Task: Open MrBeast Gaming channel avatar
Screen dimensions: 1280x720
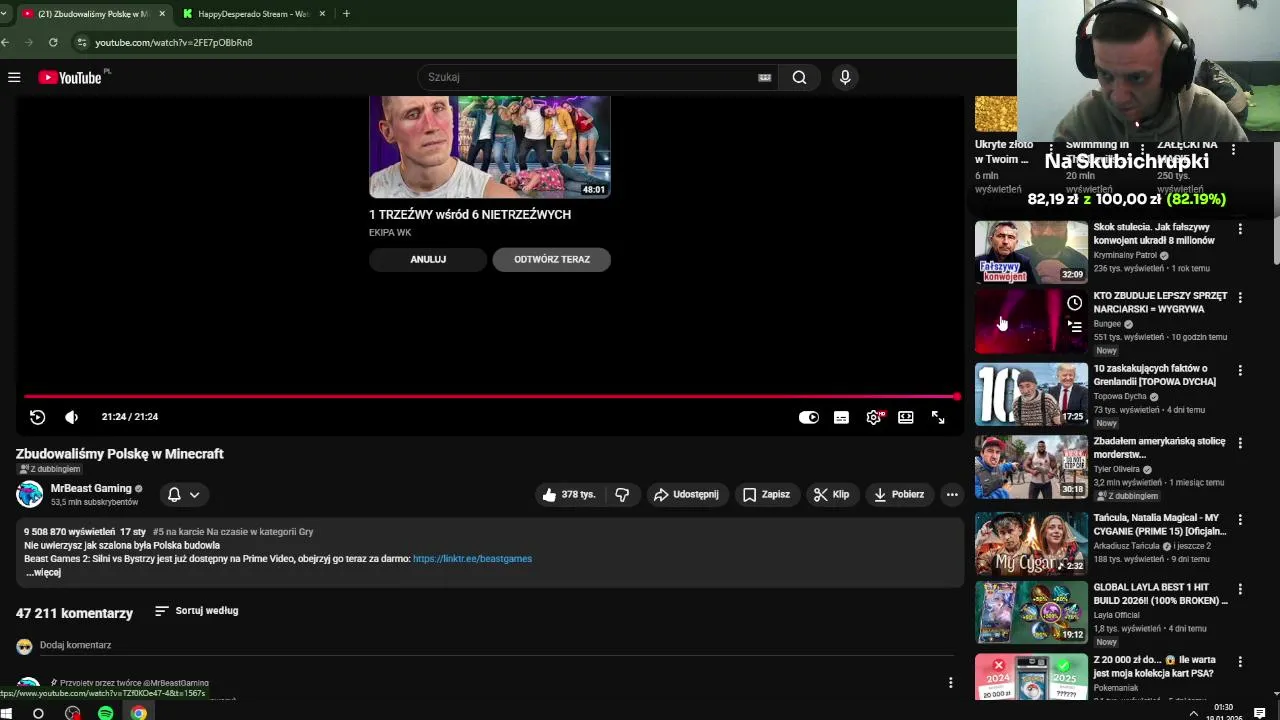Action: (x=30, y=494)
